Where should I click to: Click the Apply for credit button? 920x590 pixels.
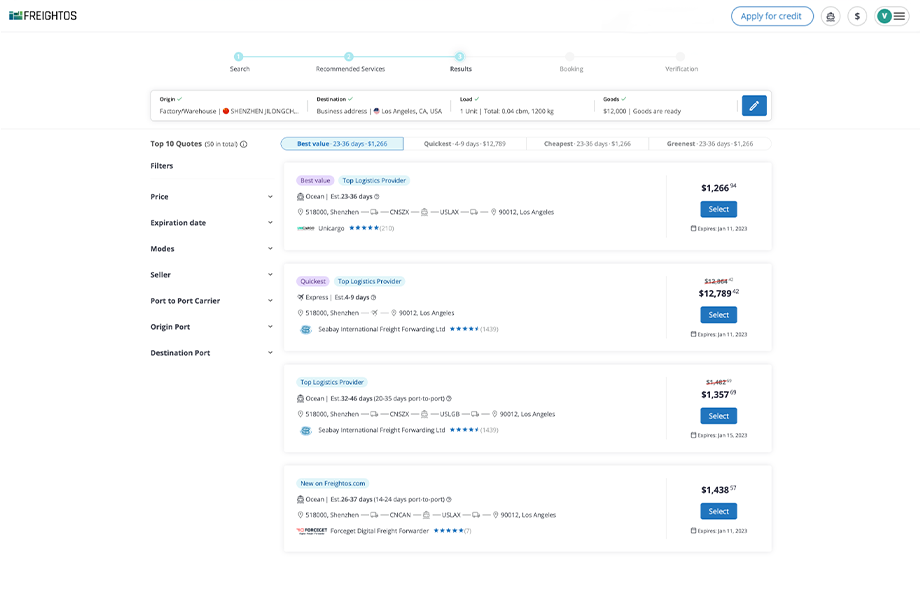point(771,16)
